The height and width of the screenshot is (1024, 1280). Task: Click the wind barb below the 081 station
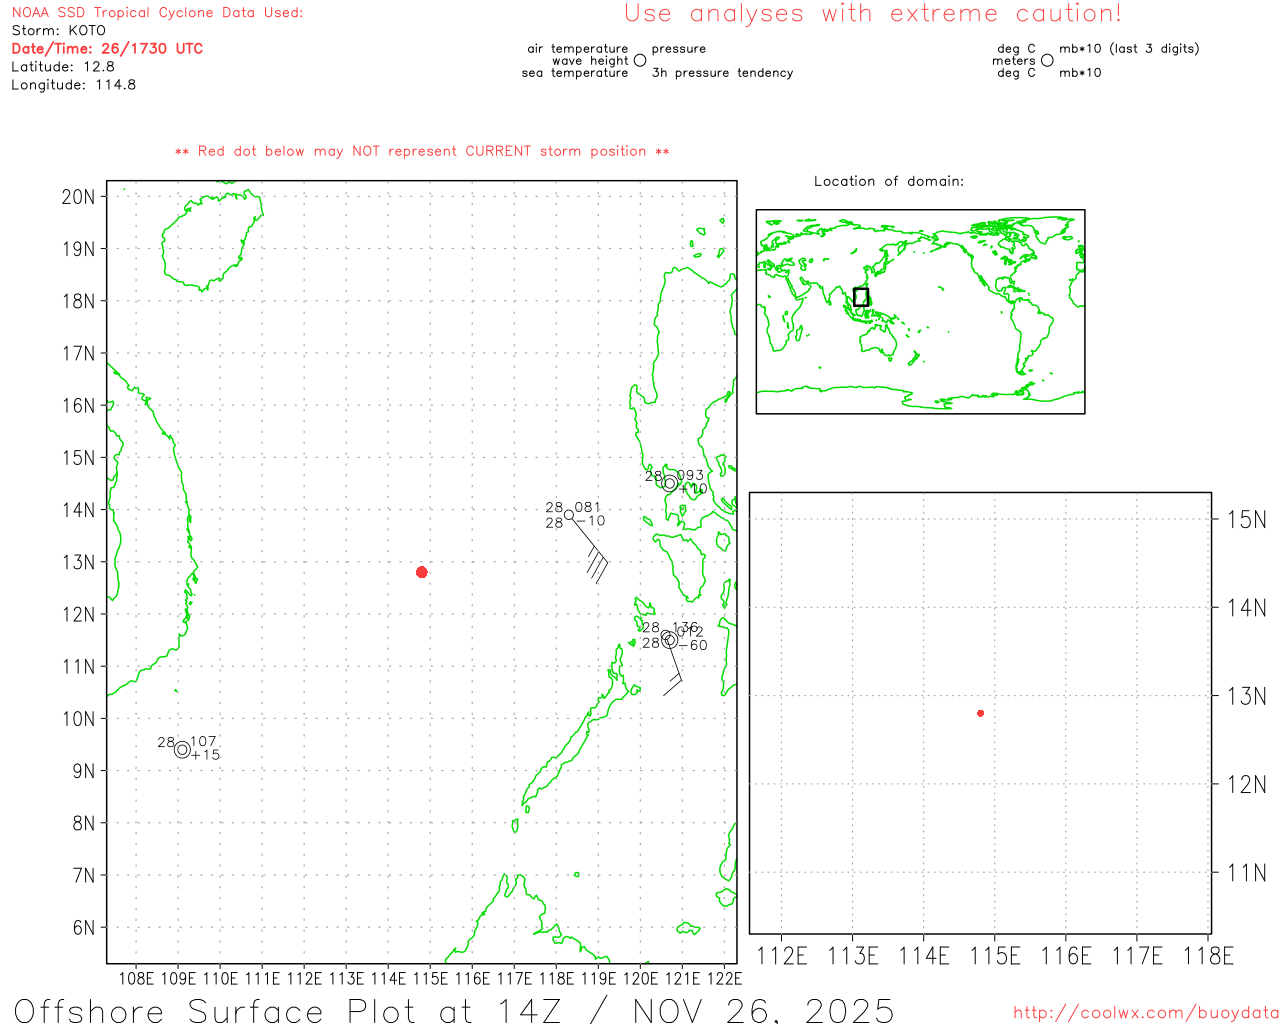pos(590,550)
